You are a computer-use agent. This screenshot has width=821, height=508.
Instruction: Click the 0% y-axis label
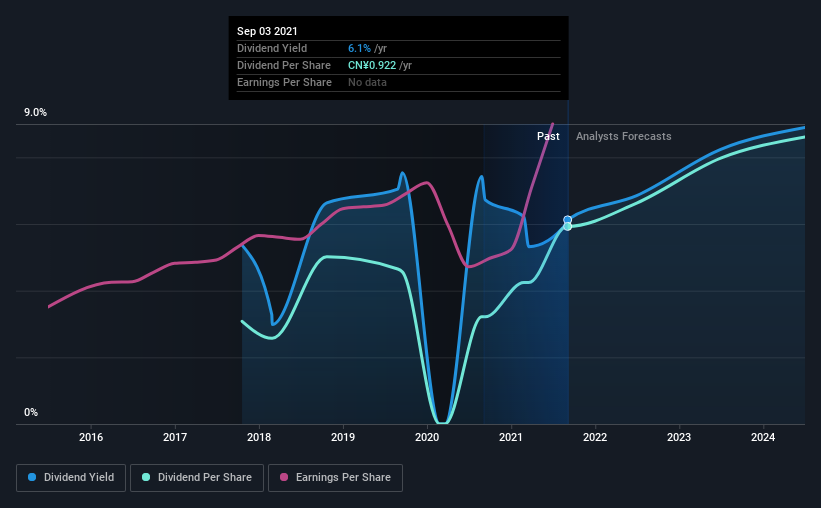tap(31, 413)
